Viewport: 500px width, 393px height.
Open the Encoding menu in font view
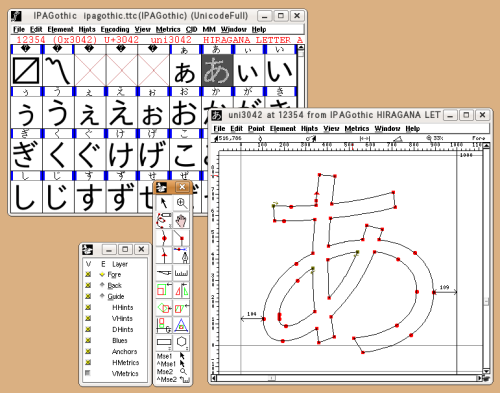115,29
